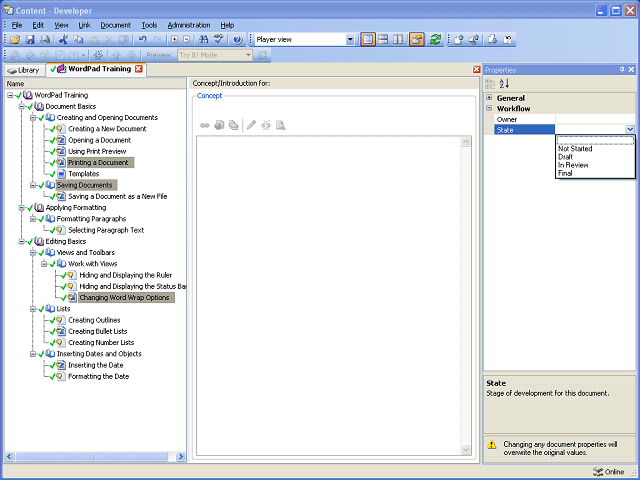
Task: Run the ABC spelling check icon
Action: click(219, 40)
